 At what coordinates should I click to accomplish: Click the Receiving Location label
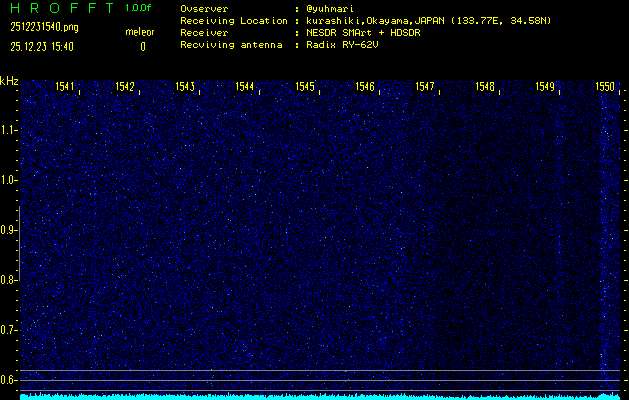tap(234, 21)
